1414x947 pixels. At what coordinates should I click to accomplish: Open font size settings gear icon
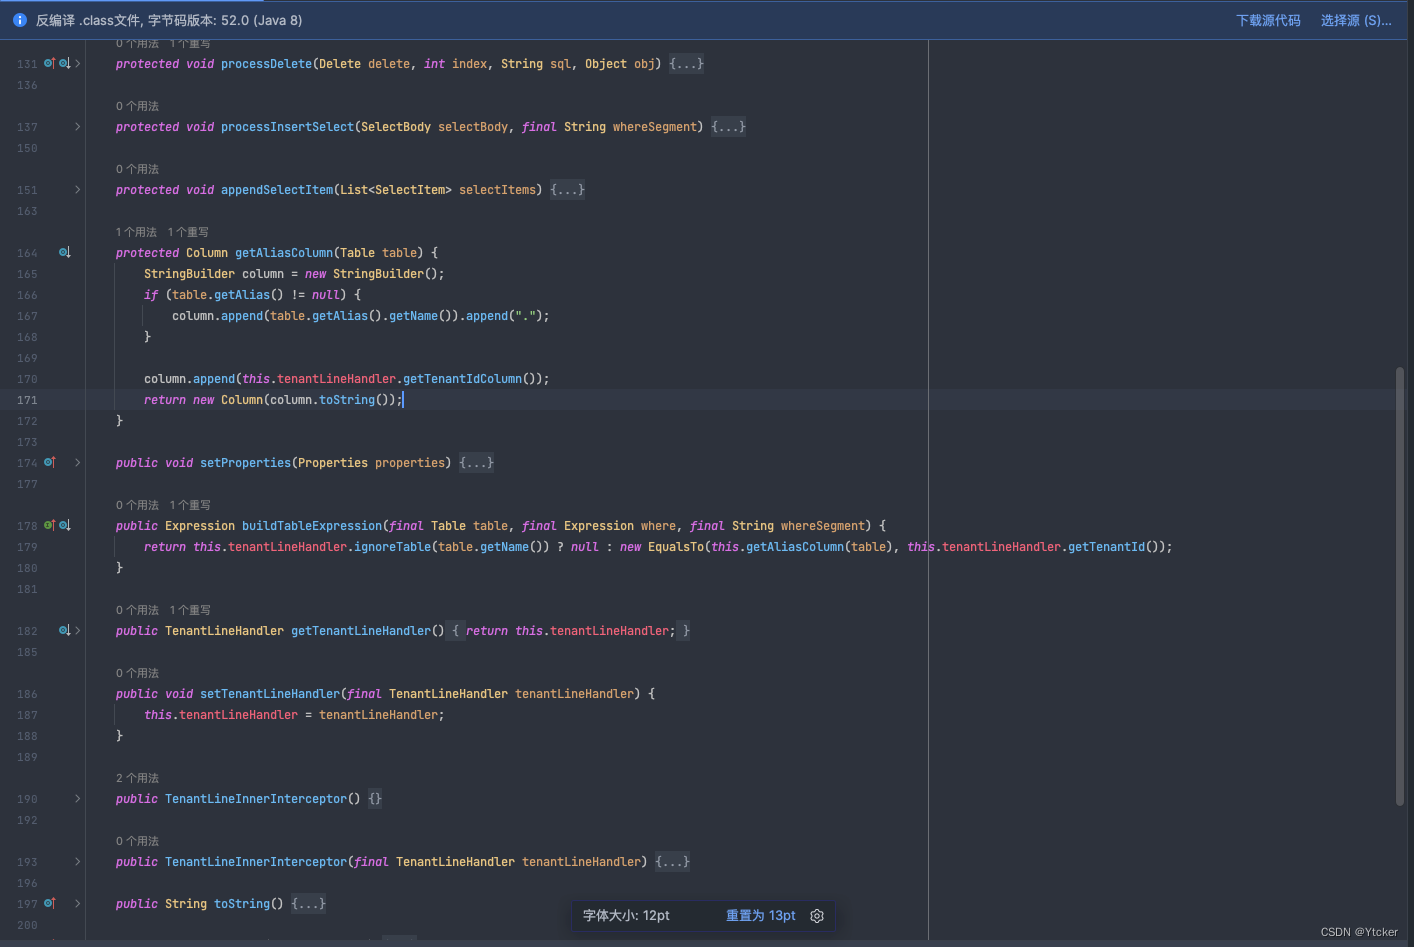click(817, 916)
